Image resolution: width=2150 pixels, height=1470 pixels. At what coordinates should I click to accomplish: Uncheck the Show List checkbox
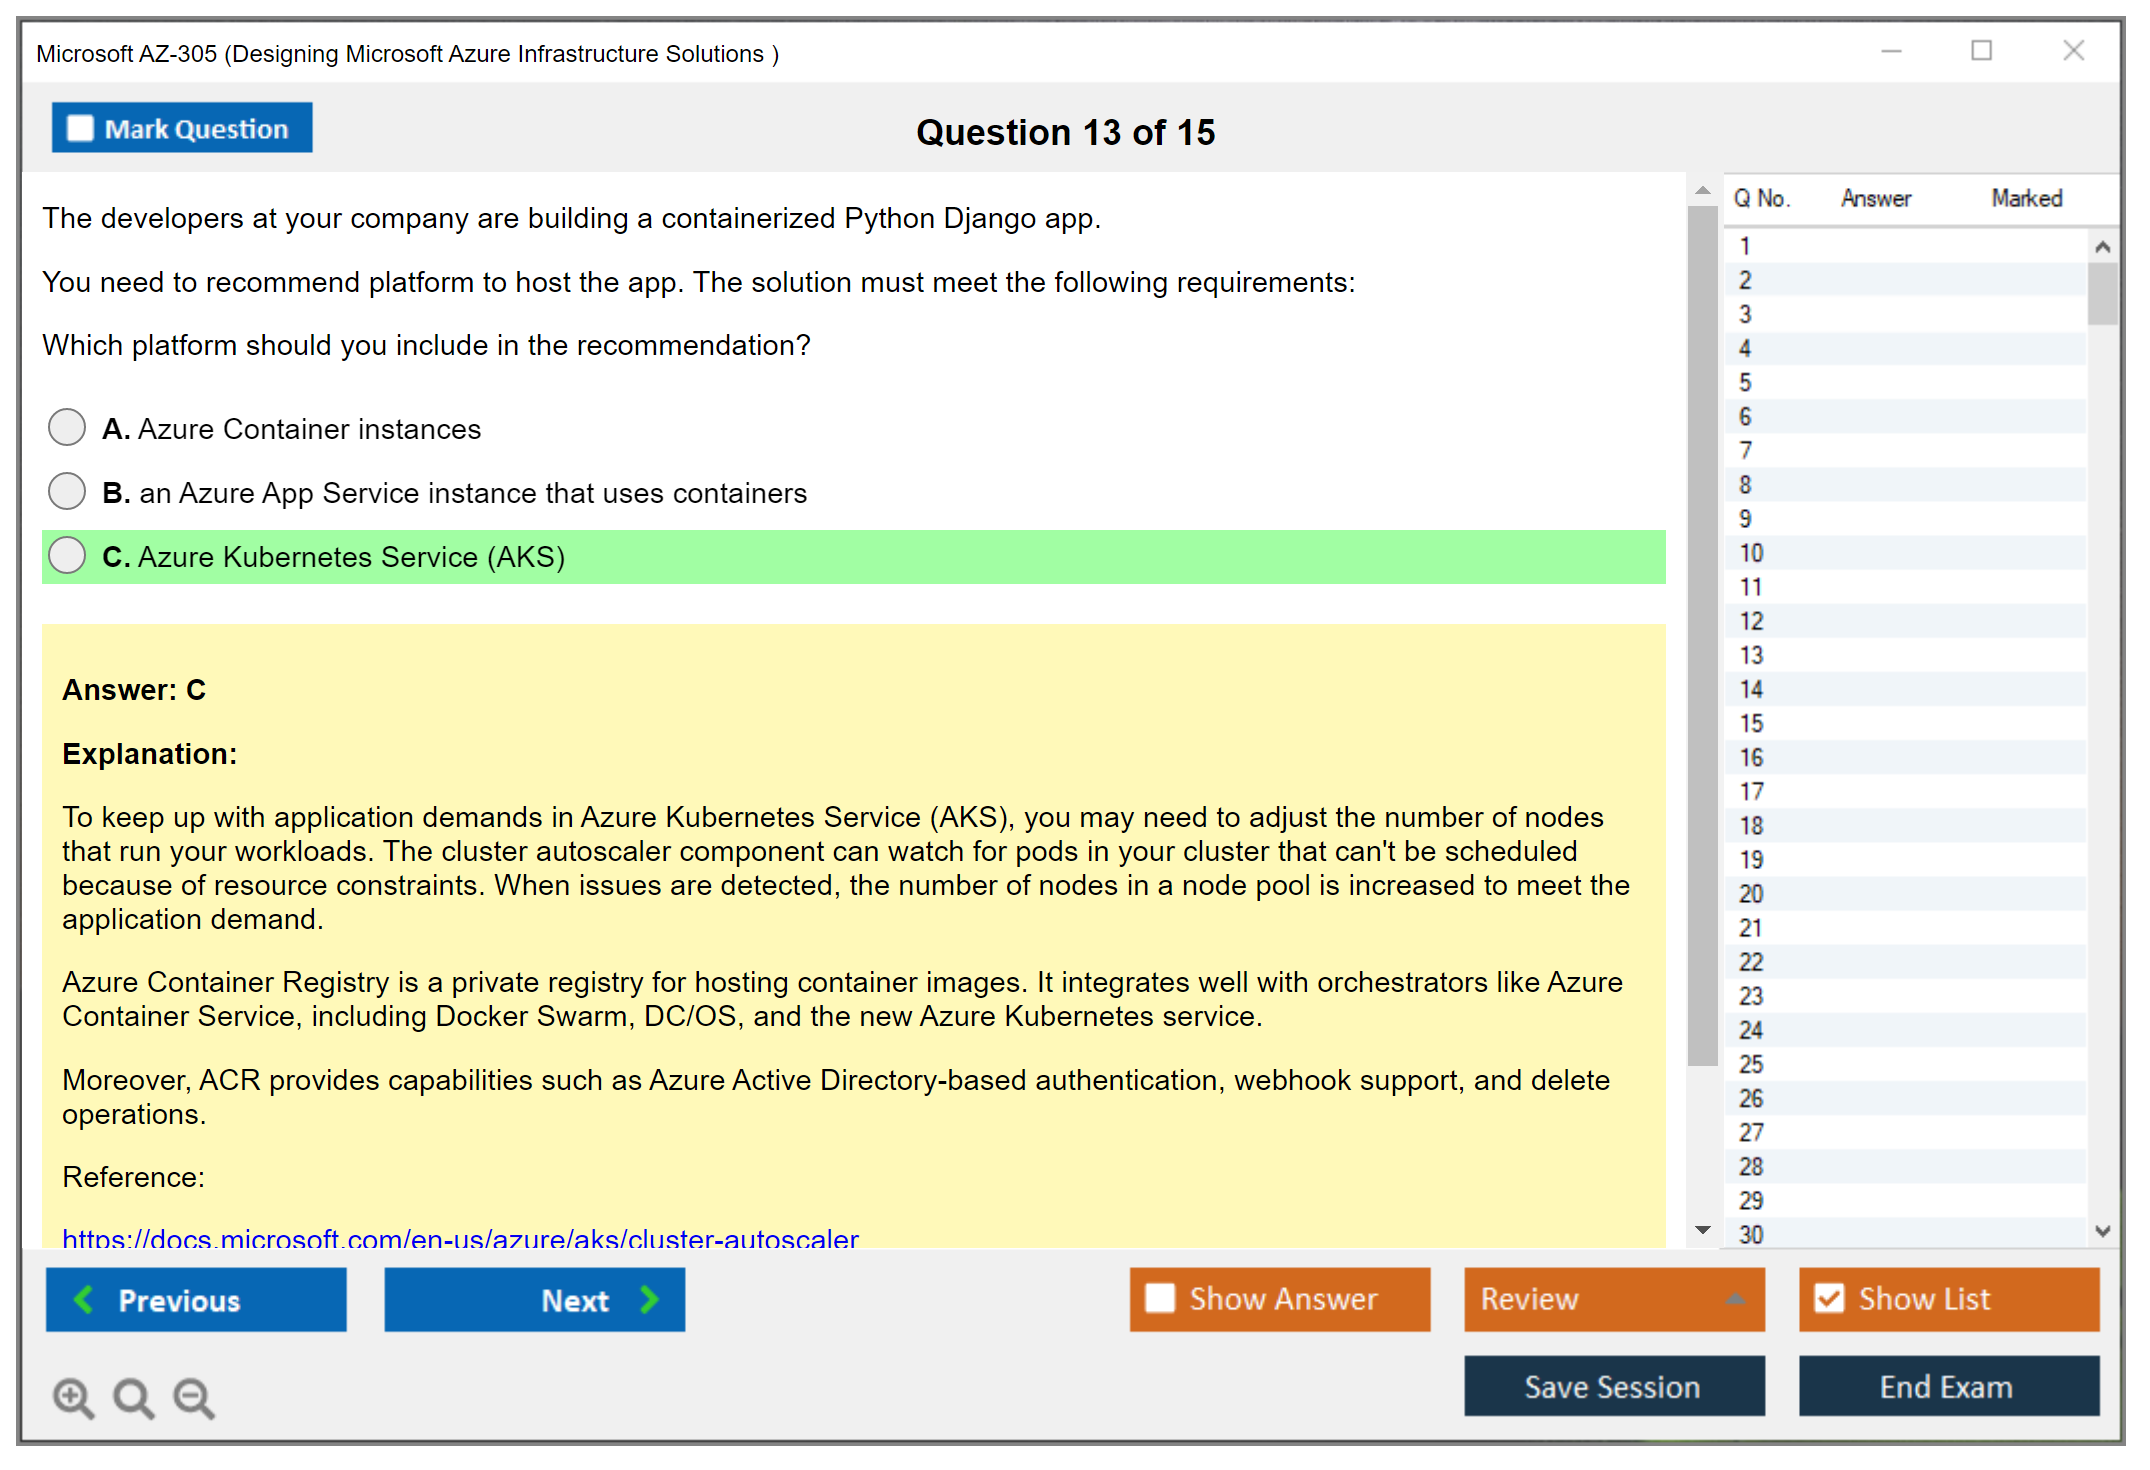tap(1829, 1298)
